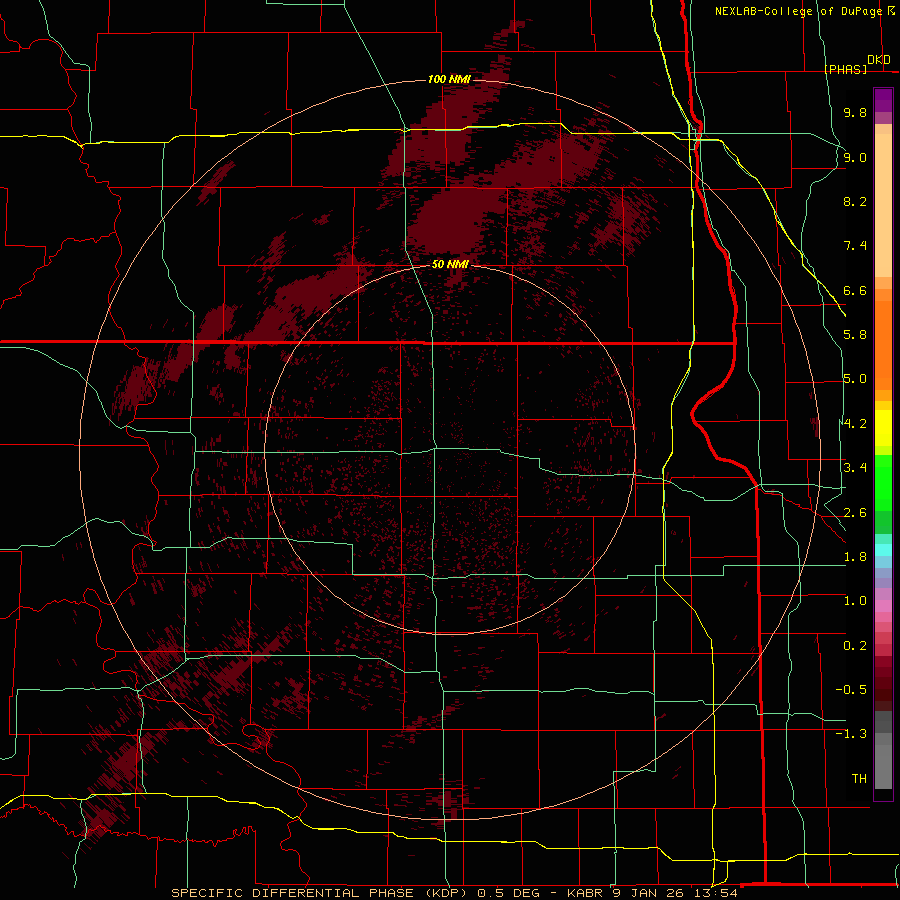Click the yellow segment of the color bar

tap(883, 428)
